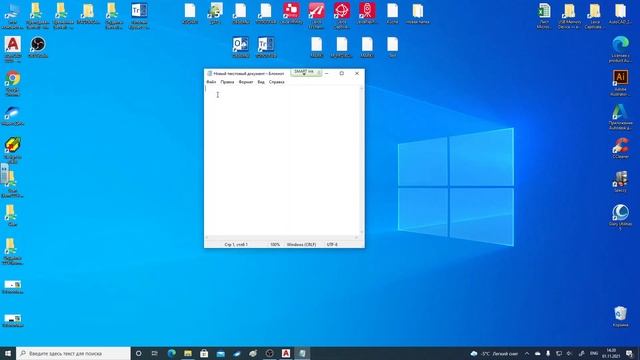Click the Notepad horizontal scrollbar
Viewport: 640px width, 360px height.
pos(282,238)
